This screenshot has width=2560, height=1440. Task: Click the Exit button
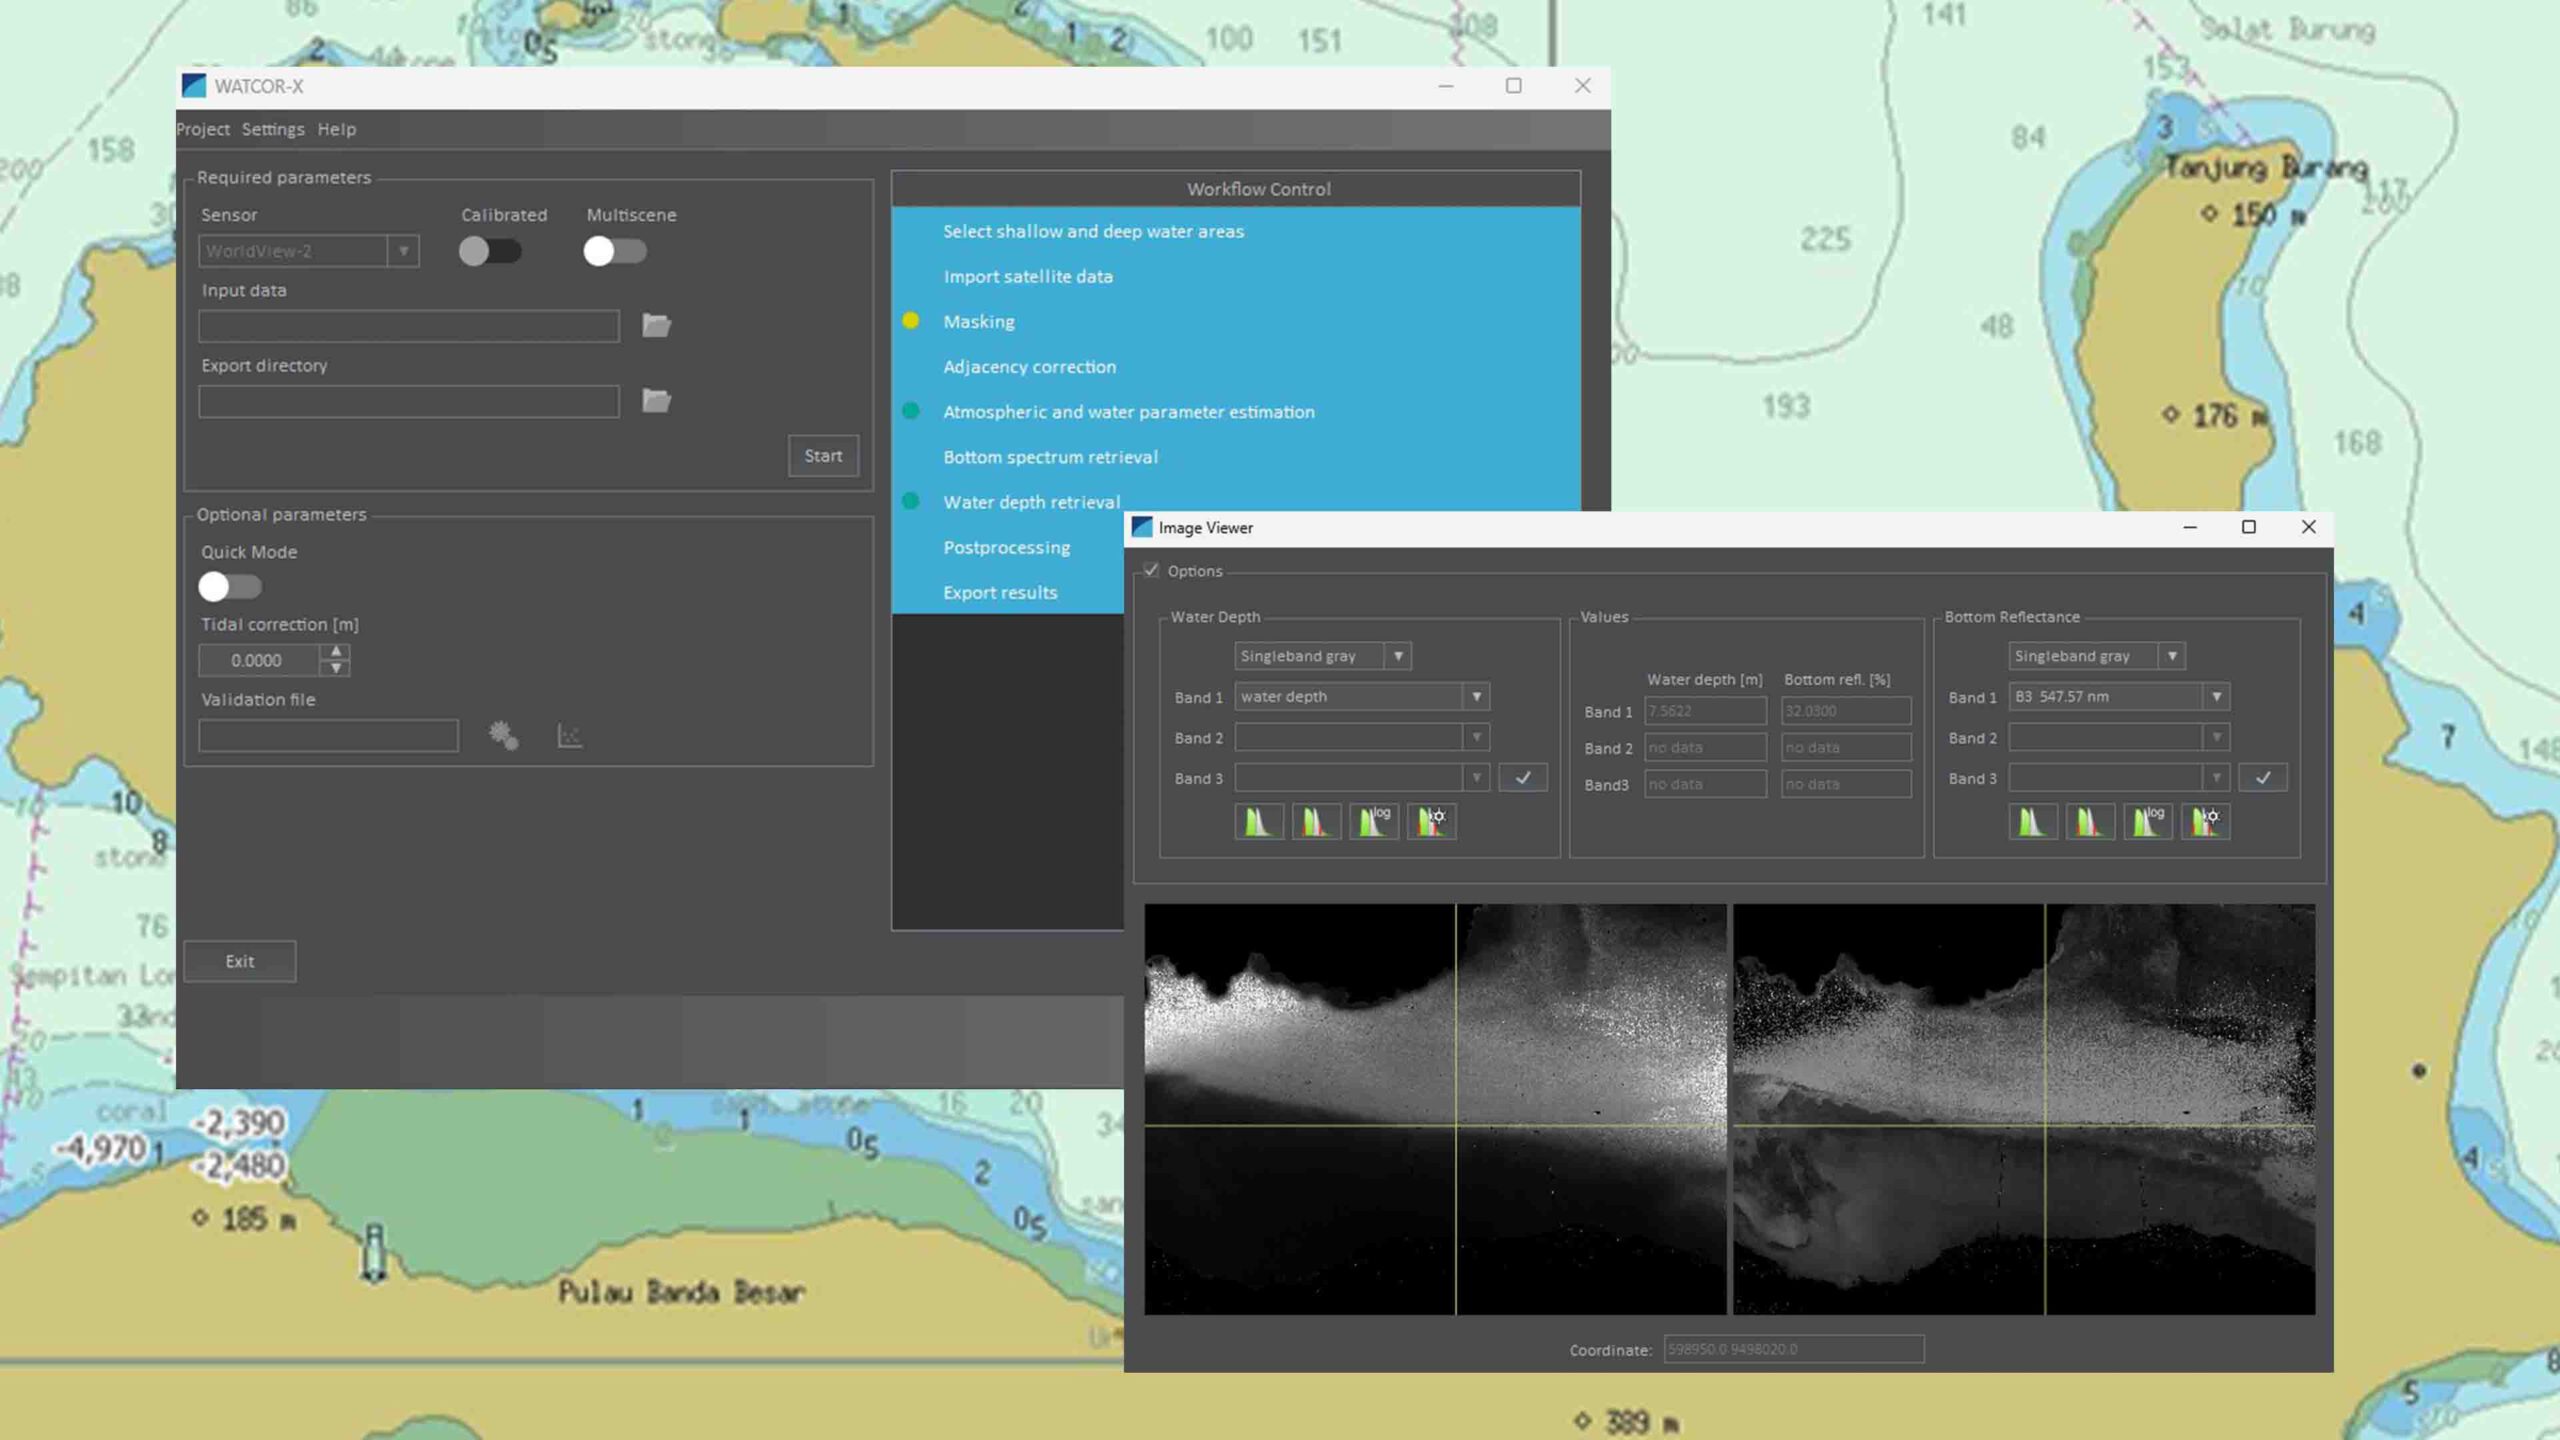point(239,960)
